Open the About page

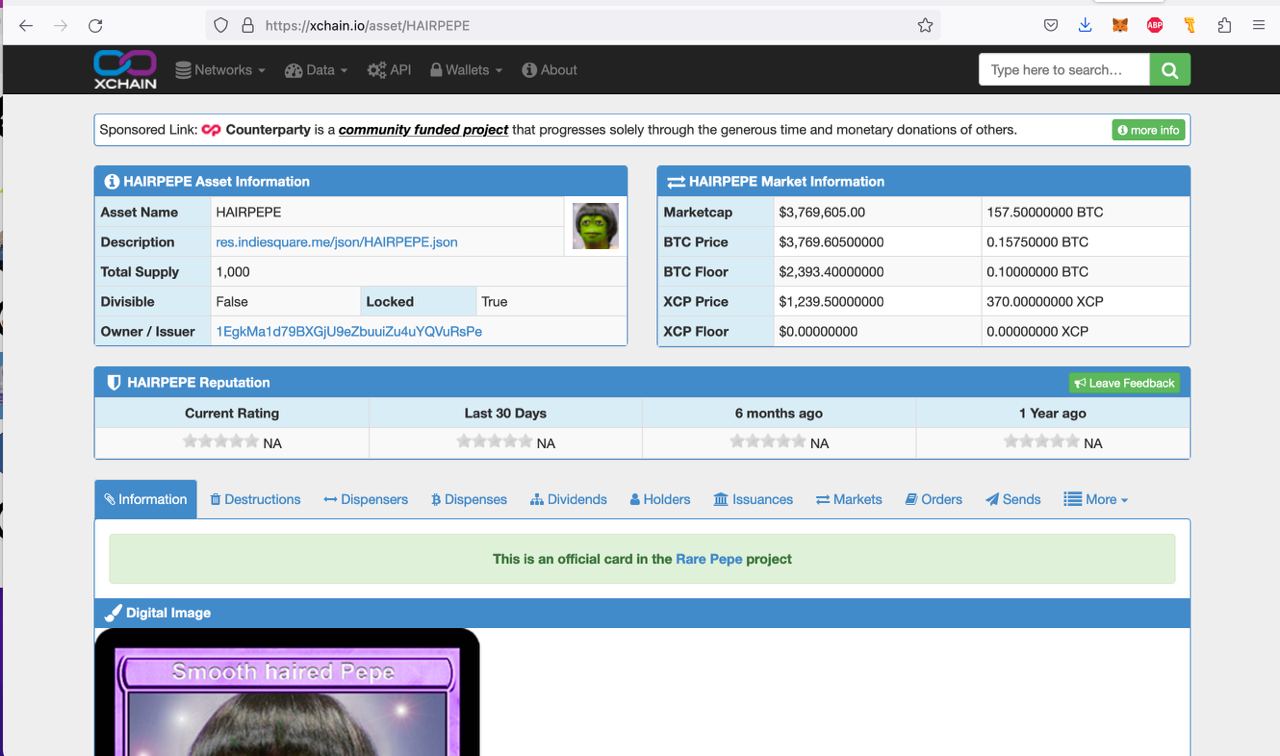[x=550, y=70]
